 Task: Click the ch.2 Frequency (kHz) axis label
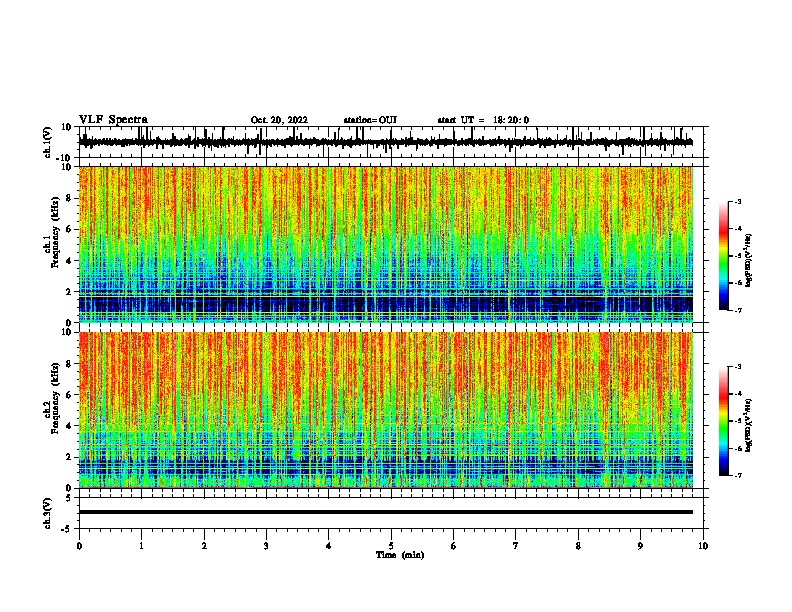(x=53, y=398)
